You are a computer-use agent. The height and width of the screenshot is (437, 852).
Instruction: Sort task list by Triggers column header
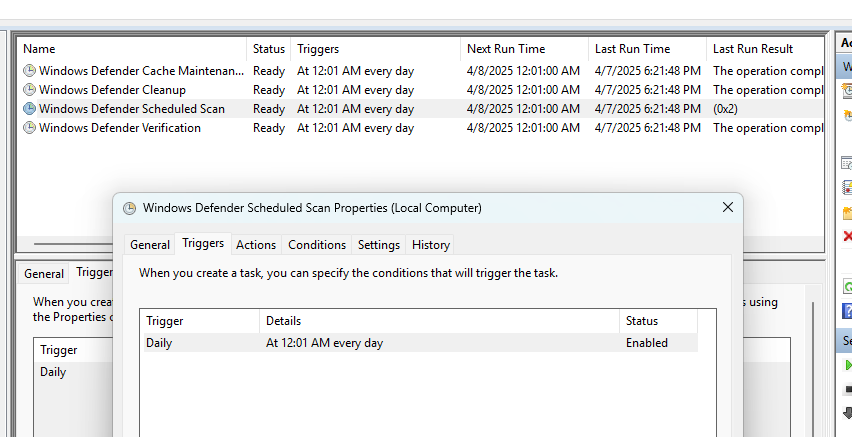click(375, 49)
